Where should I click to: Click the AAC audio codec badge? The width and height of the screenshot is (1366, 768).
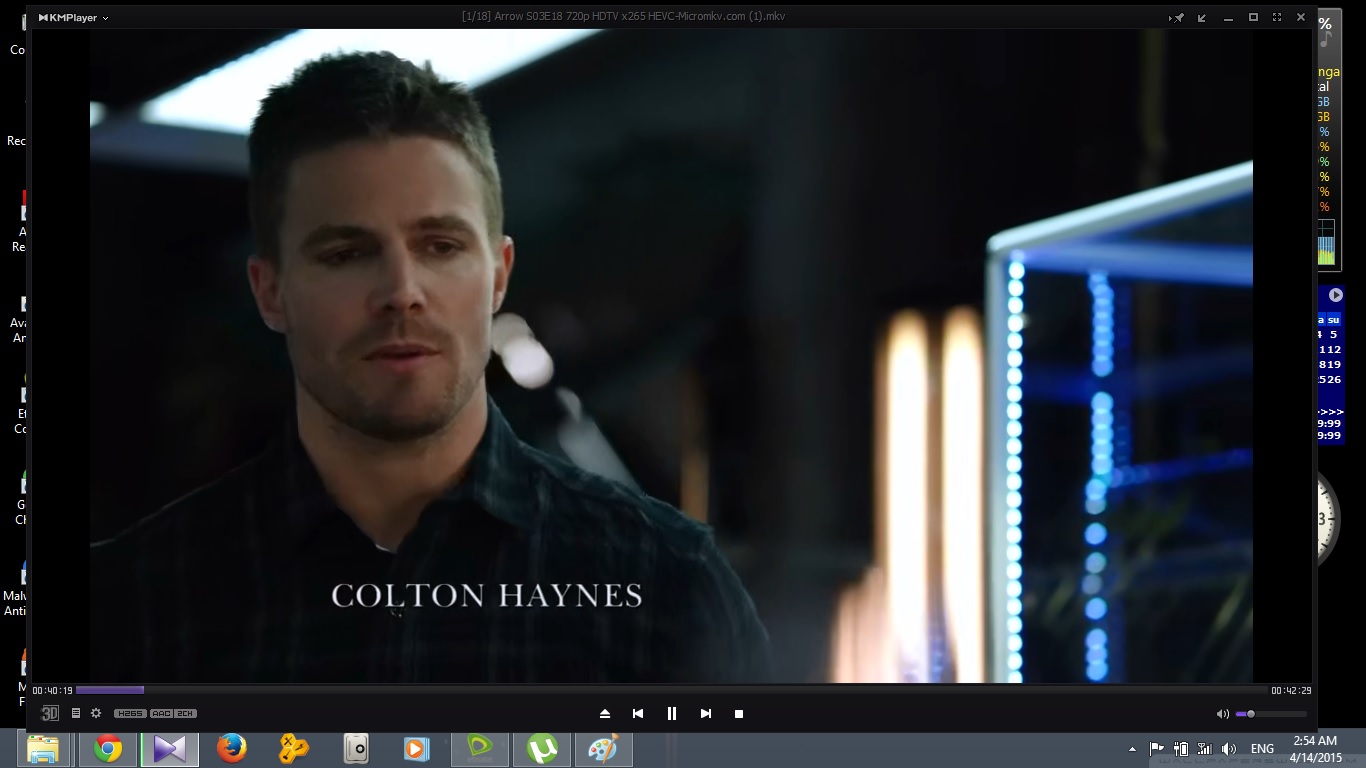coord(162,713)
